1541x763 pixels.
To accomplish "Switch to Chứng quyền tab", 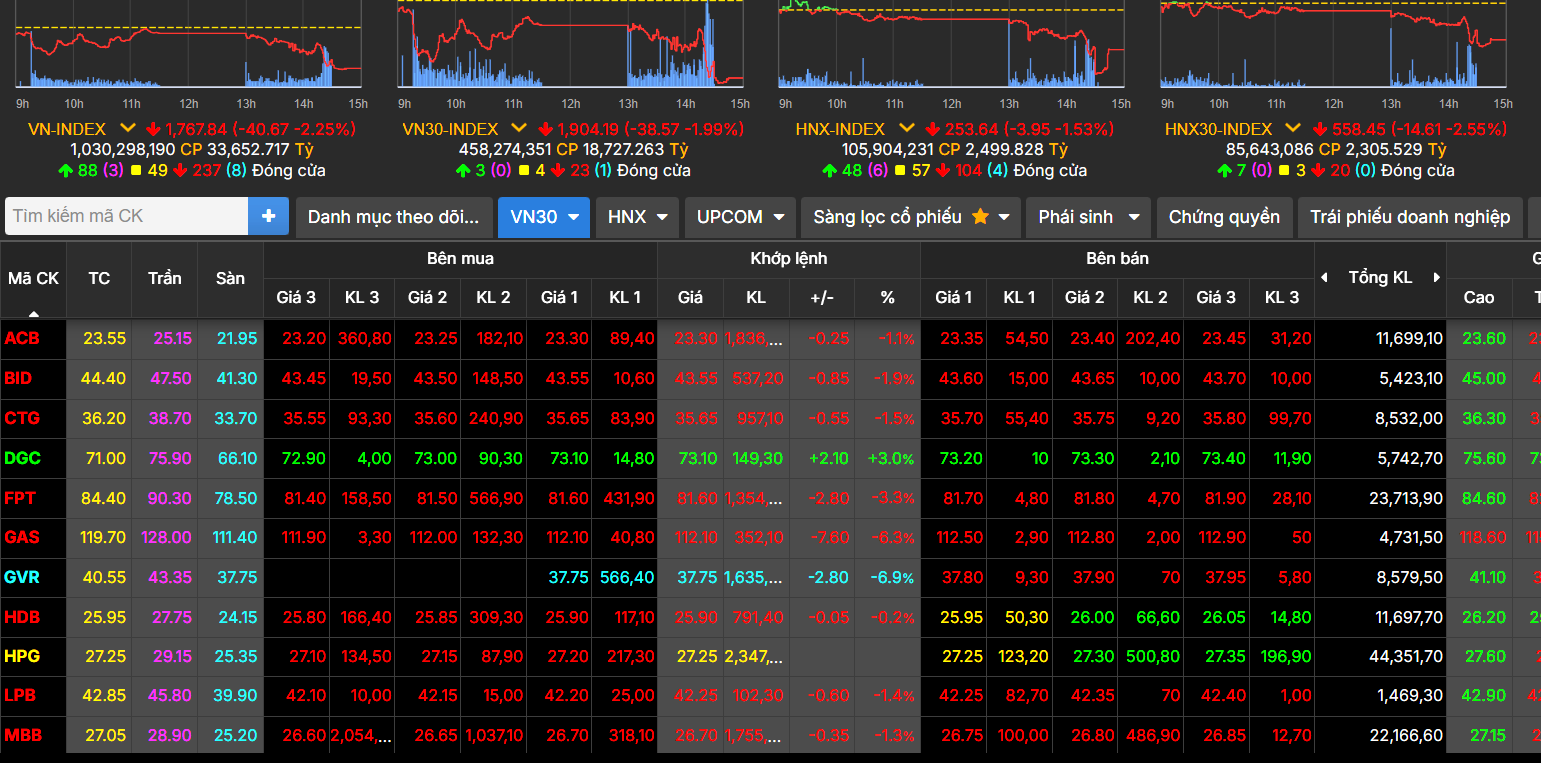I will click(1223, 217).
